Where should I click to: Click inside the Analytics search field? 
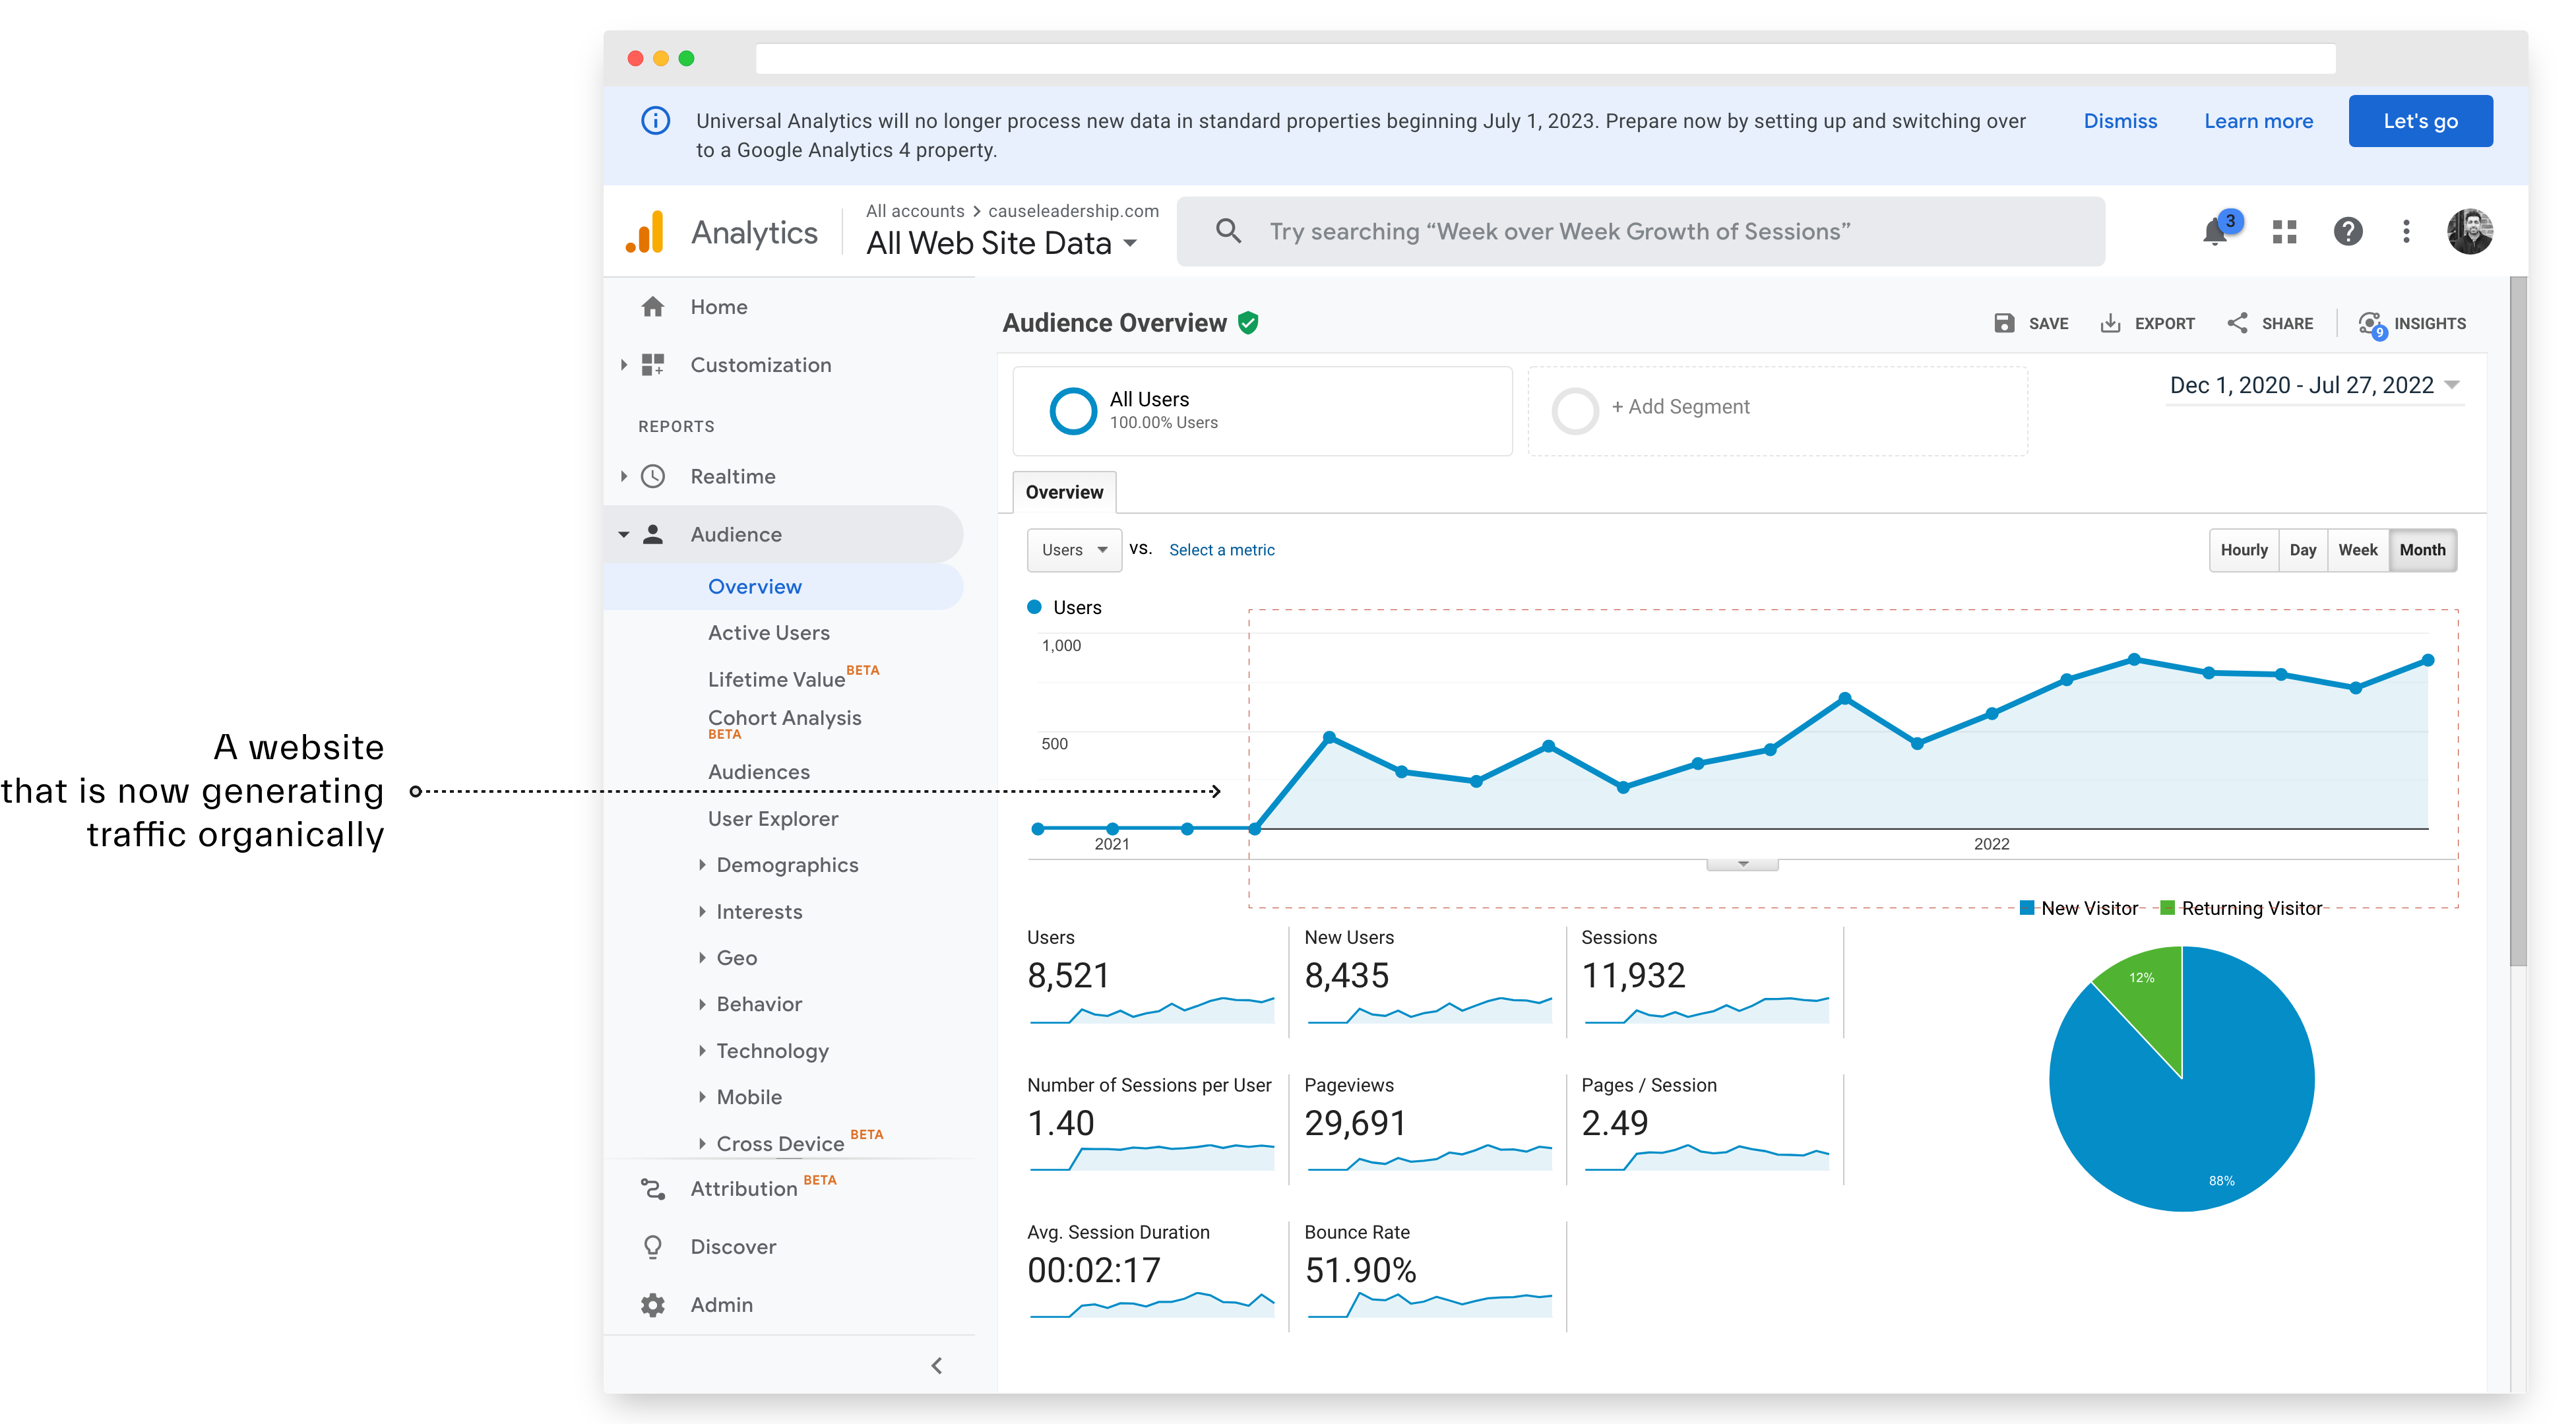(1640, 232)
